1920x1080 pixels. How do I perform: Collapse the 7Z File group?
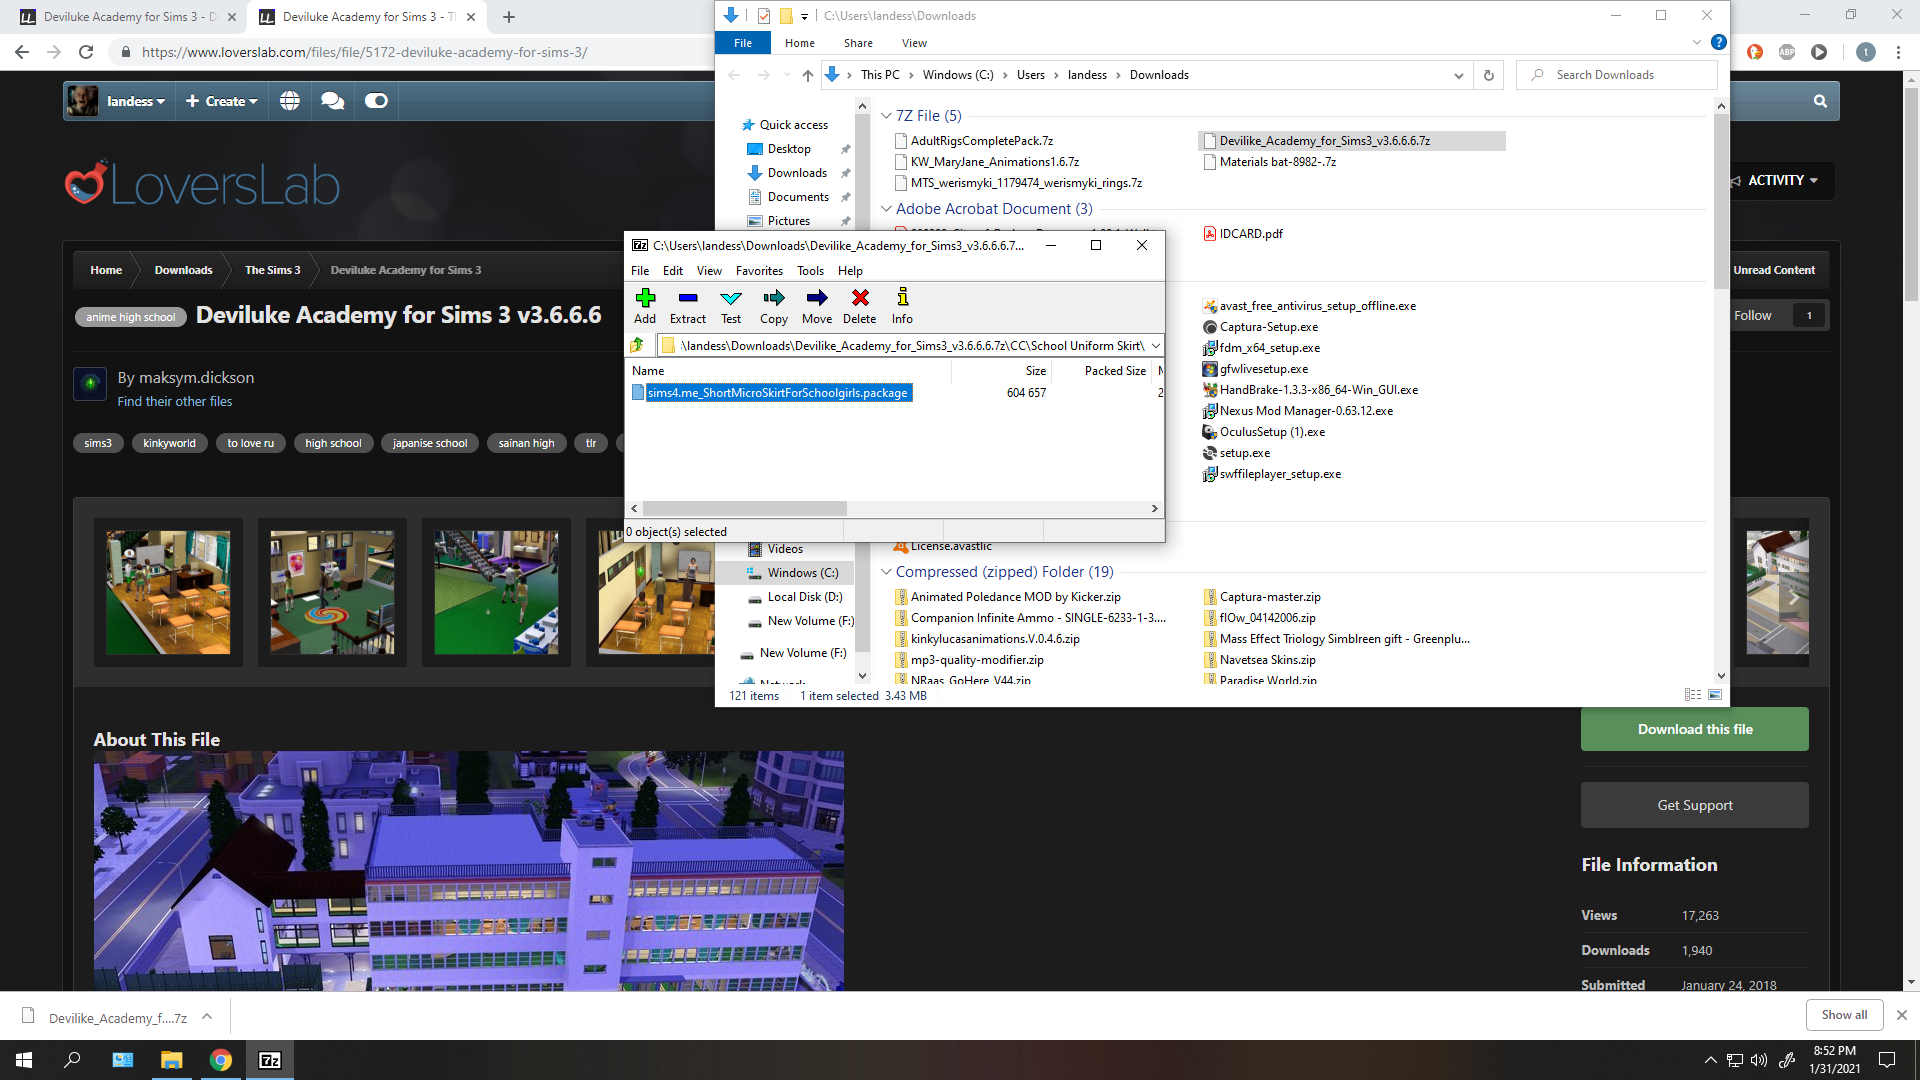click(x=886, y=116)
